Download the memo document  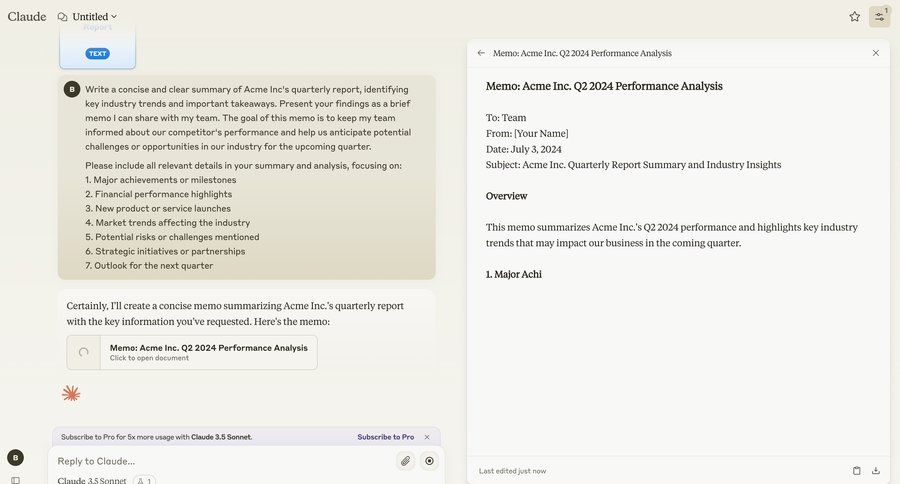point(876,471)
